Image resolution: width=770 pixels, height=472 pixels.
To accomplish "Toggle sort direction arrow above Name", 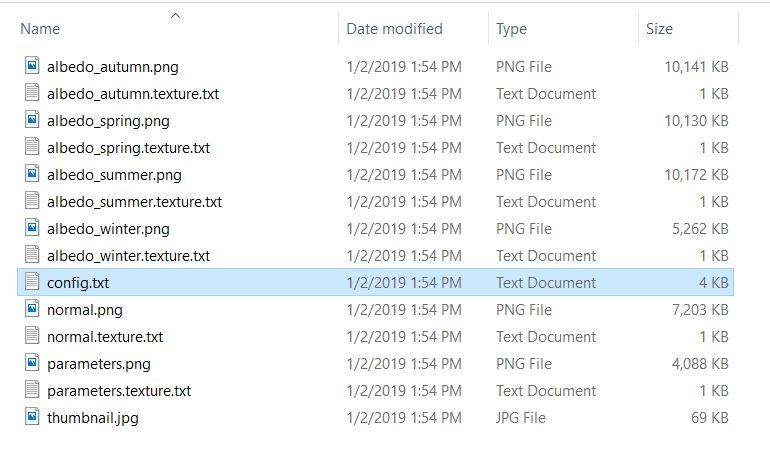I will click(x=176, y=15).
